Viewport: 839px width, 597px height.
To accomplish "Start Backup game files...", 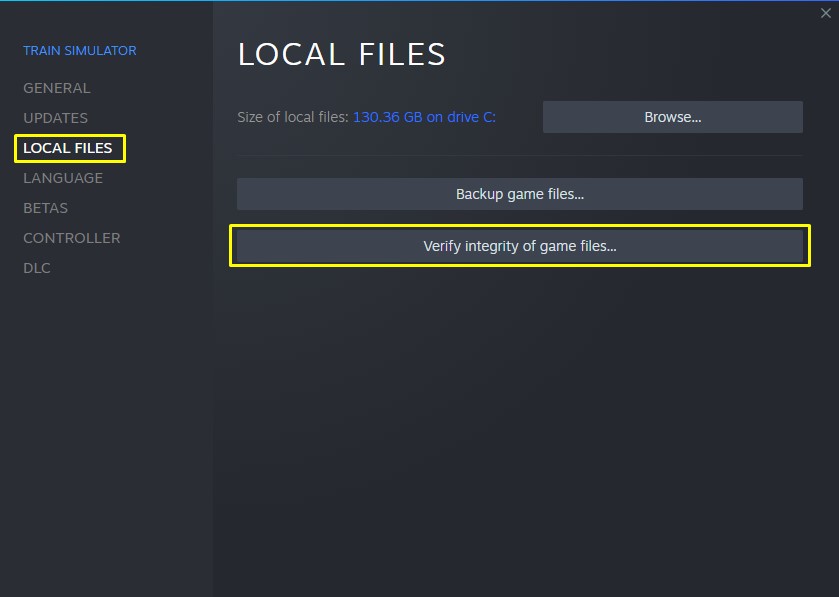I will click(x=520, y=194).
